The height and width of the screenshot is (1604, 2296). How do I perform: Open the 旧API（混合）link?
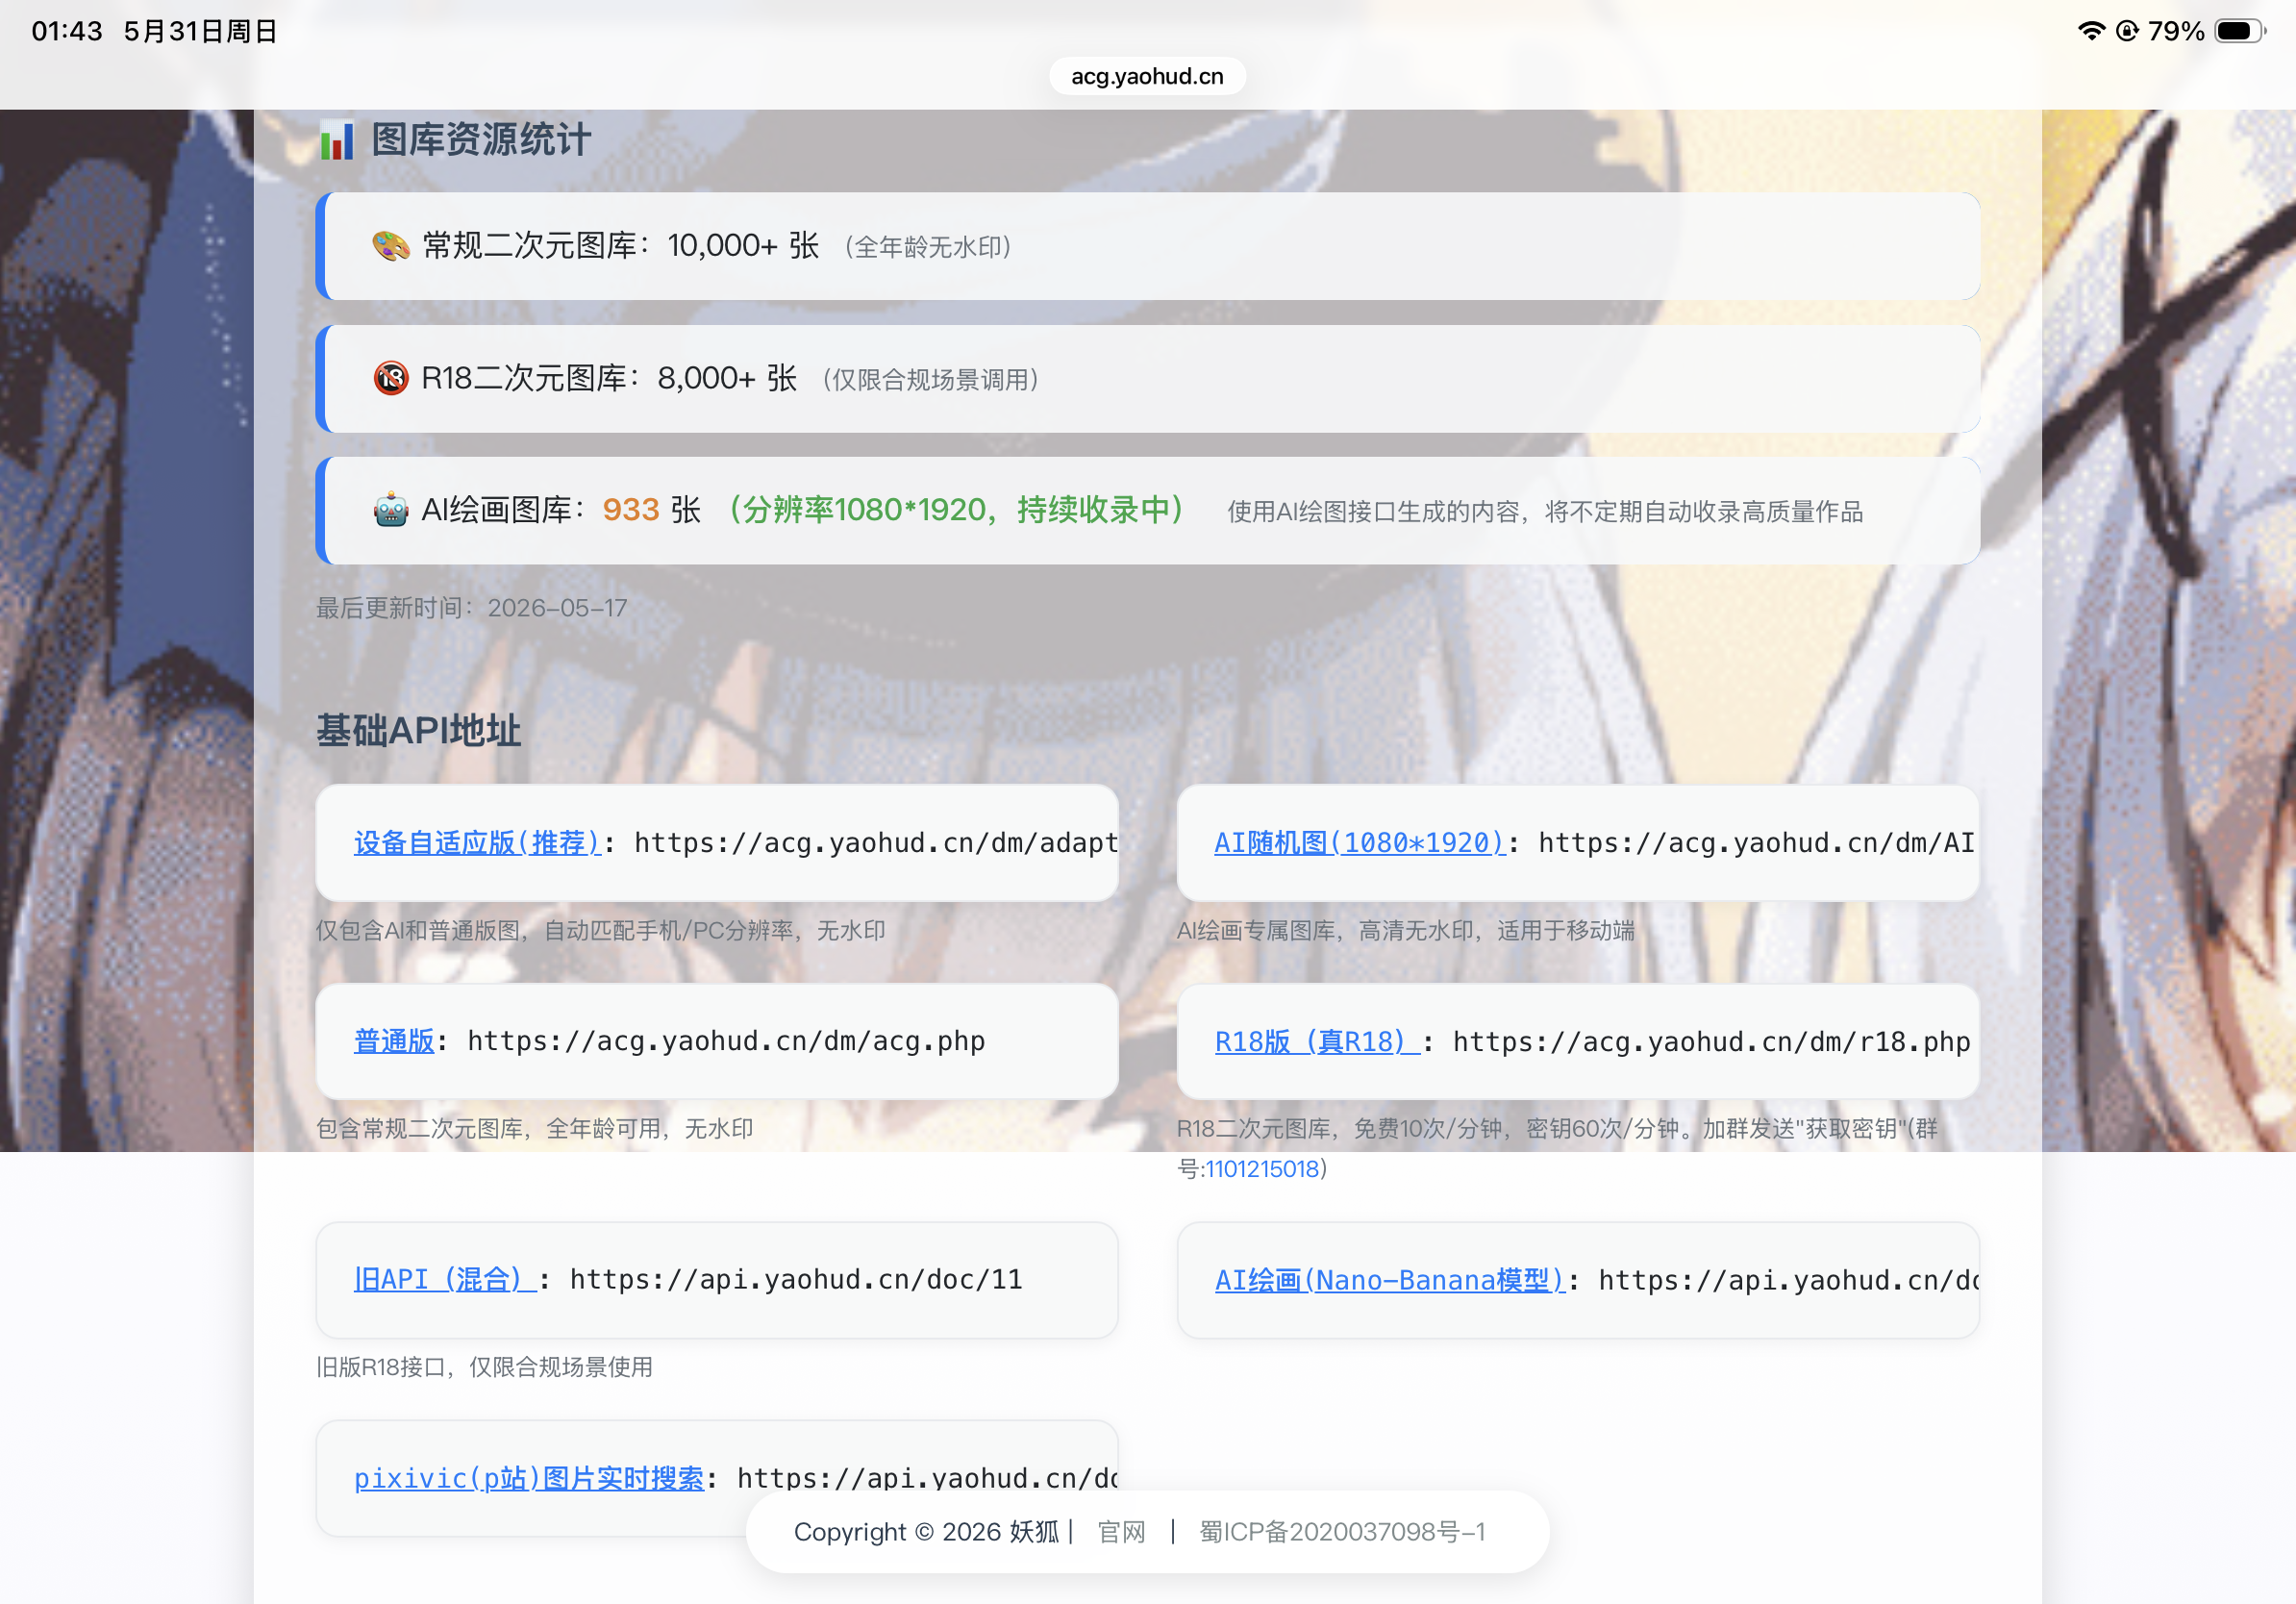(x=445, y=1279)
